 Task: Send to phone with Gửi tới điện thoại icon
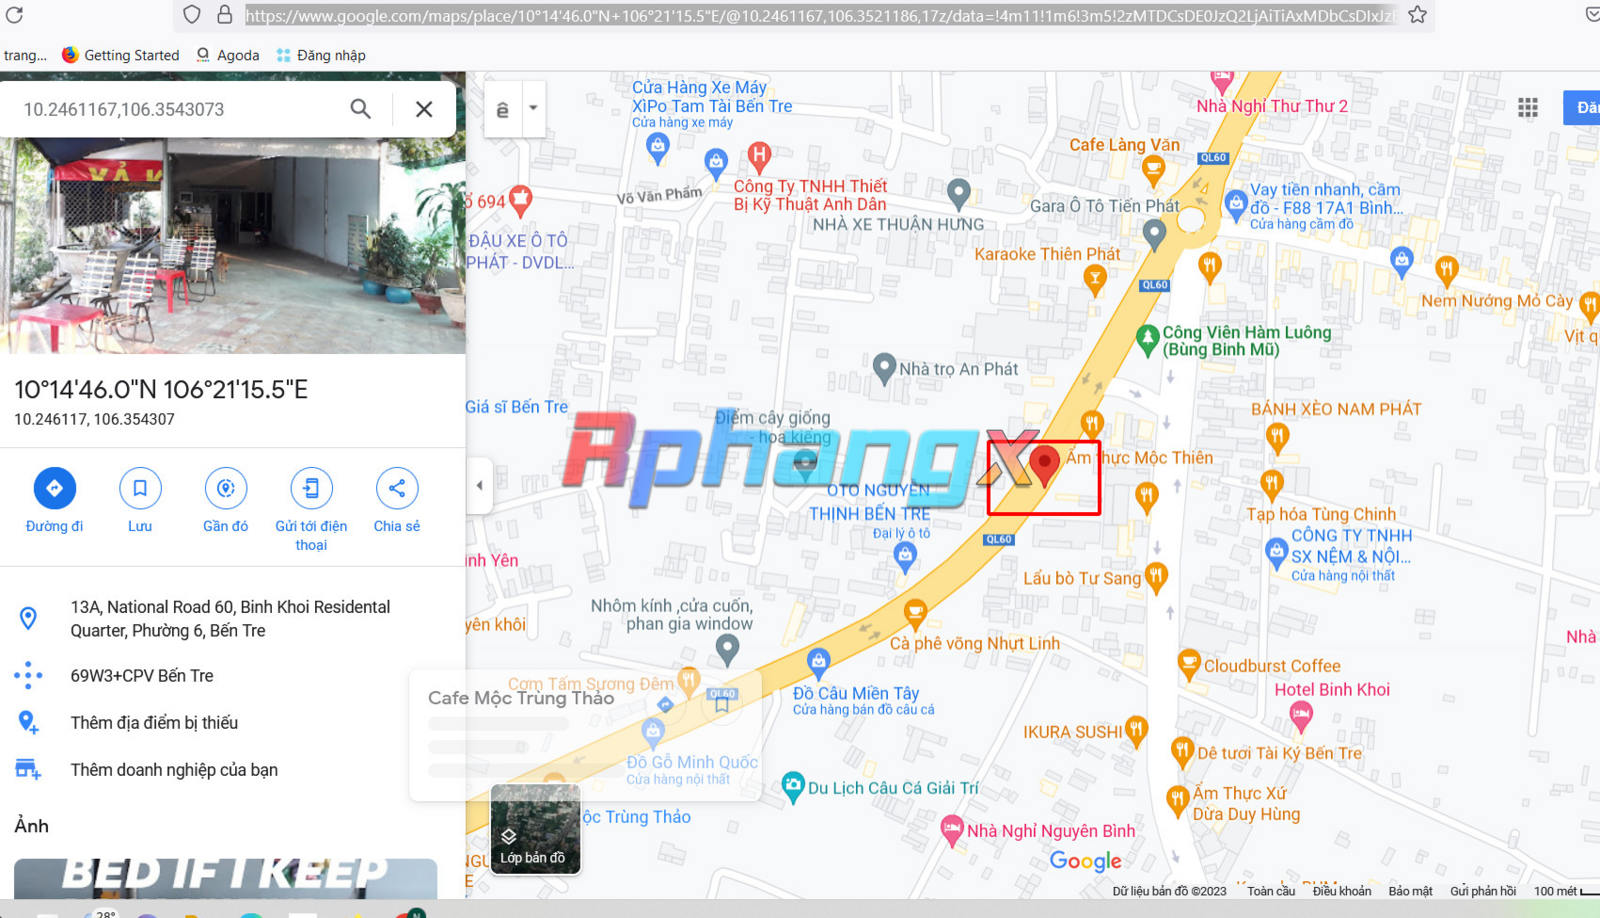coord(311,488)
